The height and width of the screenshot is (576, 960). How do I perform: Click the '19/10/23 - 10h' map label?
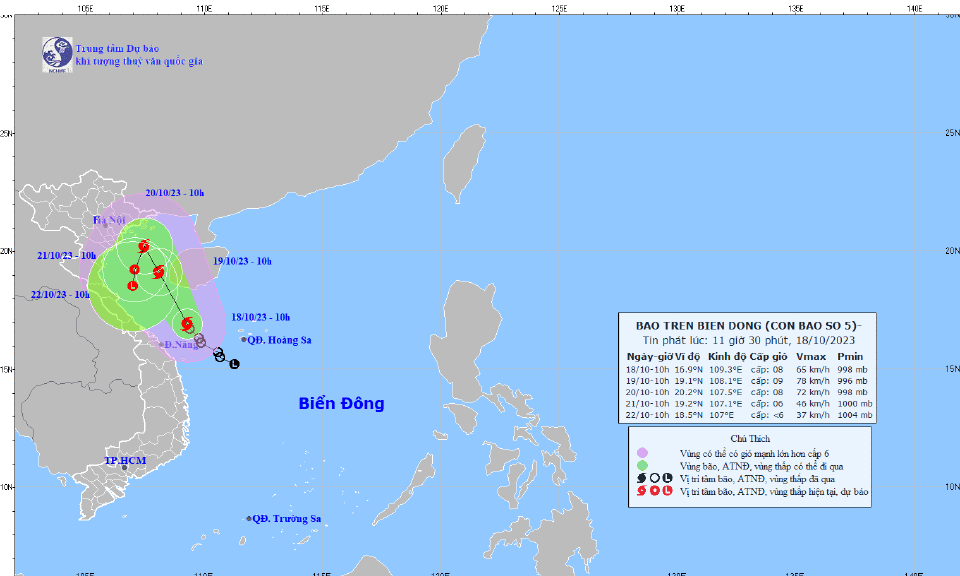(x=242, y=261)
